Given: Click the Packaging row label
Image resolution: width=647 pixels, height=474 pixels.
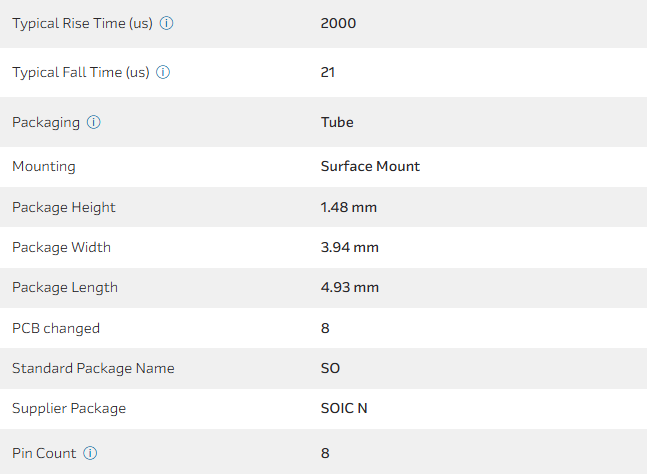Looking at the screenshot, I should pos(45,122).
